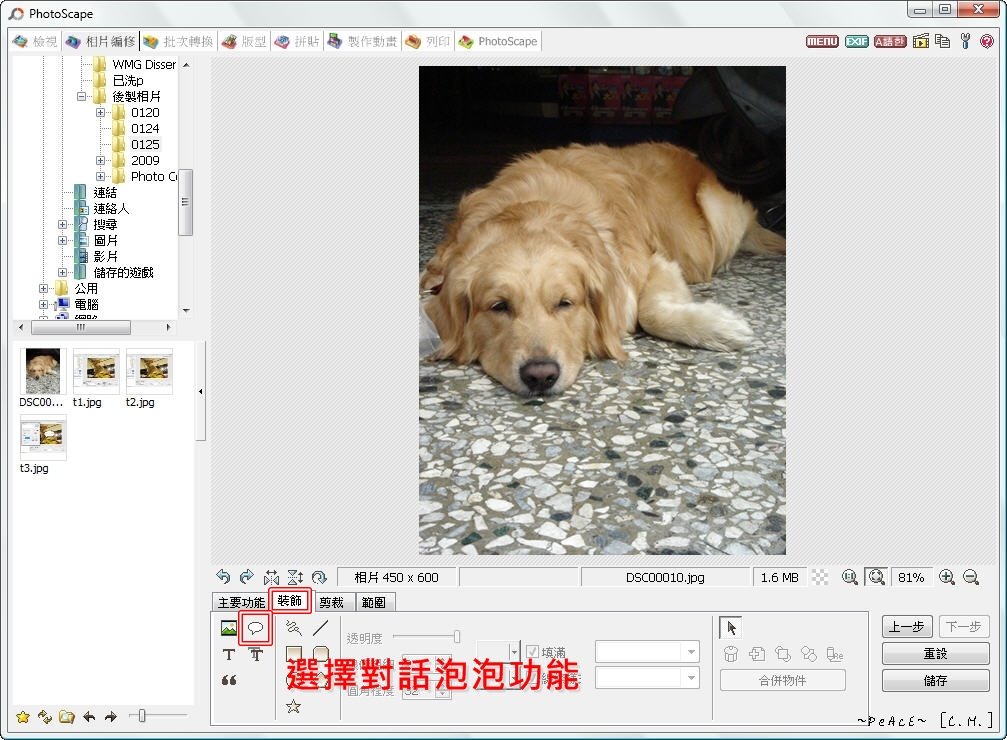Click the copy documents icon top right
1007x740 pixels.
[x=942, y=41]
